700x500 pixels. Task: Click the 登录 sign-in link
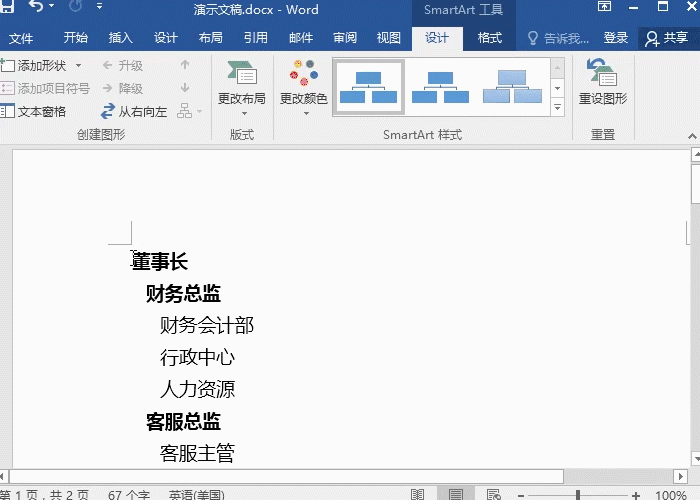point(616,38)
